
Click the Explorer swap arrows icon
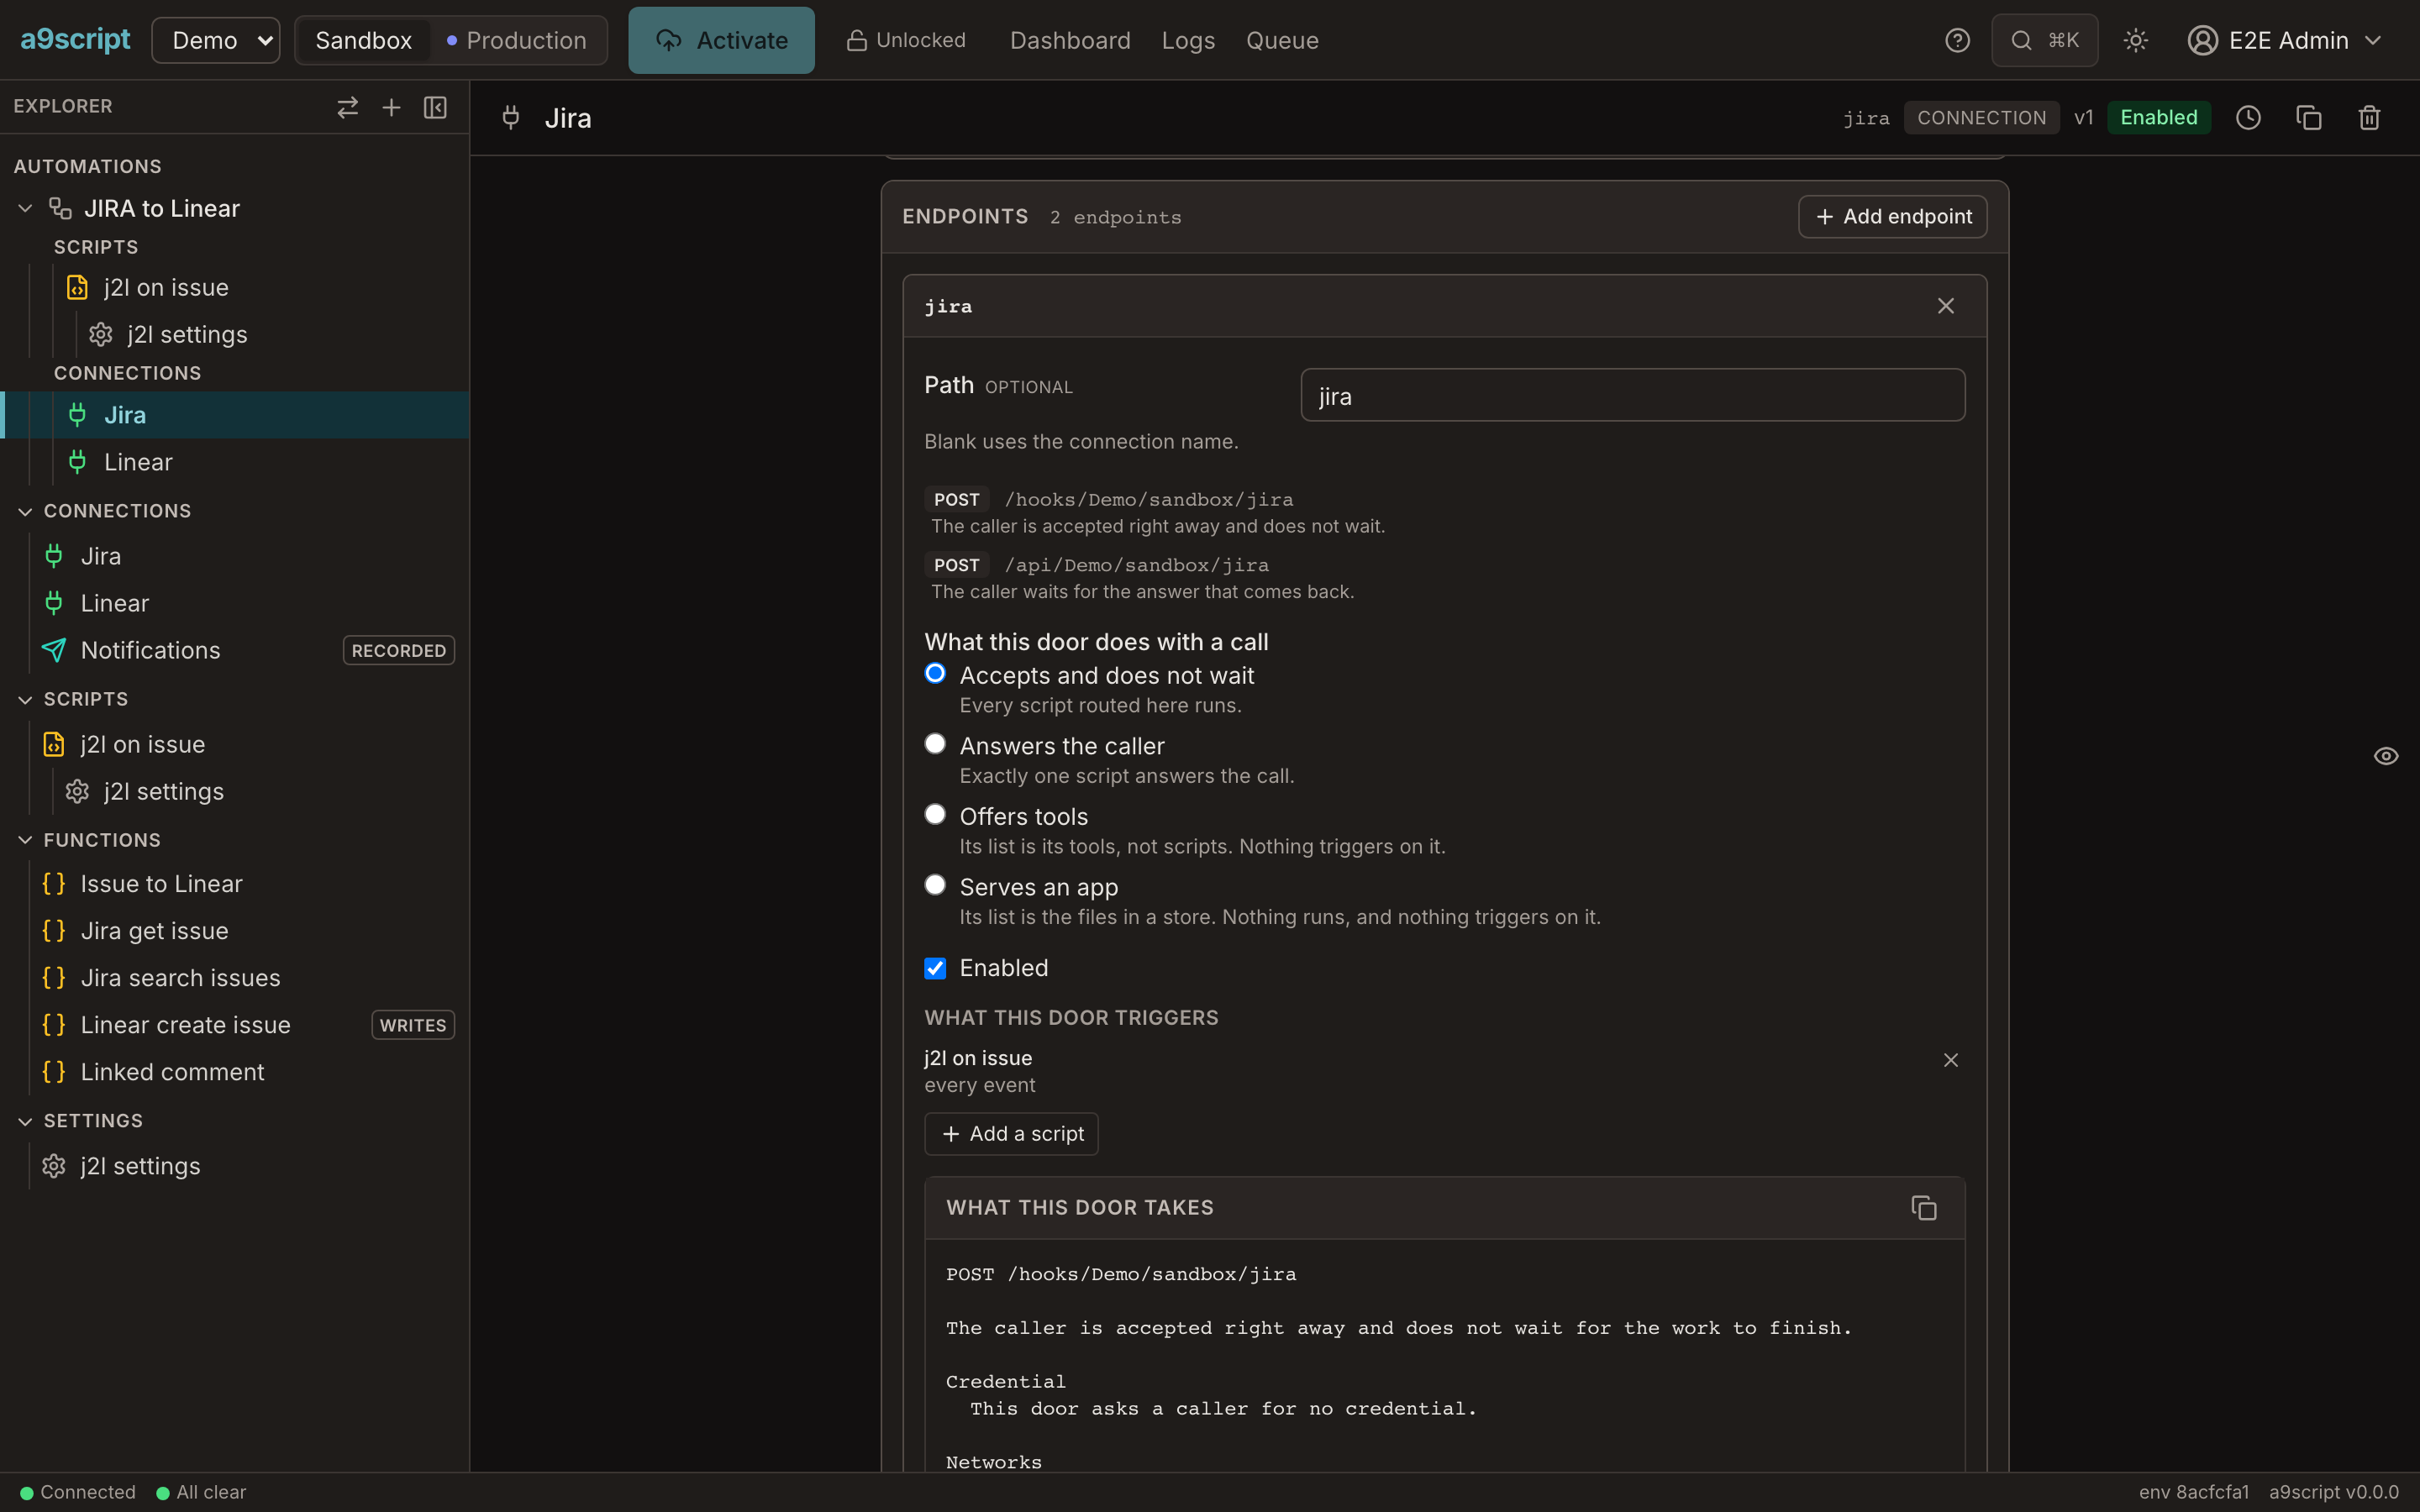pyautogui.click(x=347, y=107)
